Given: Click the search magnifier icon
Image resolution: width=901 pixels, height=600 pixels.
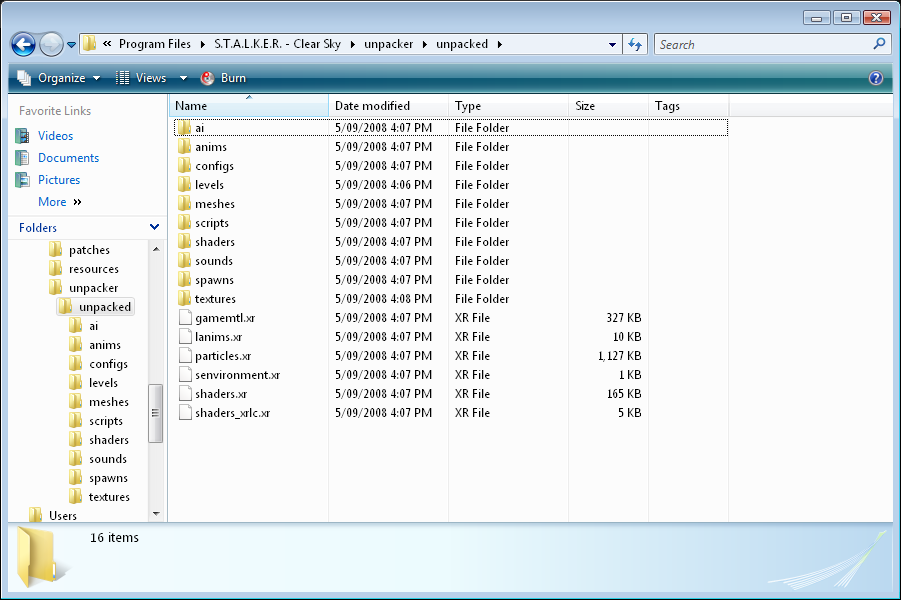Looking at the screenshot, I should [879, 45].
